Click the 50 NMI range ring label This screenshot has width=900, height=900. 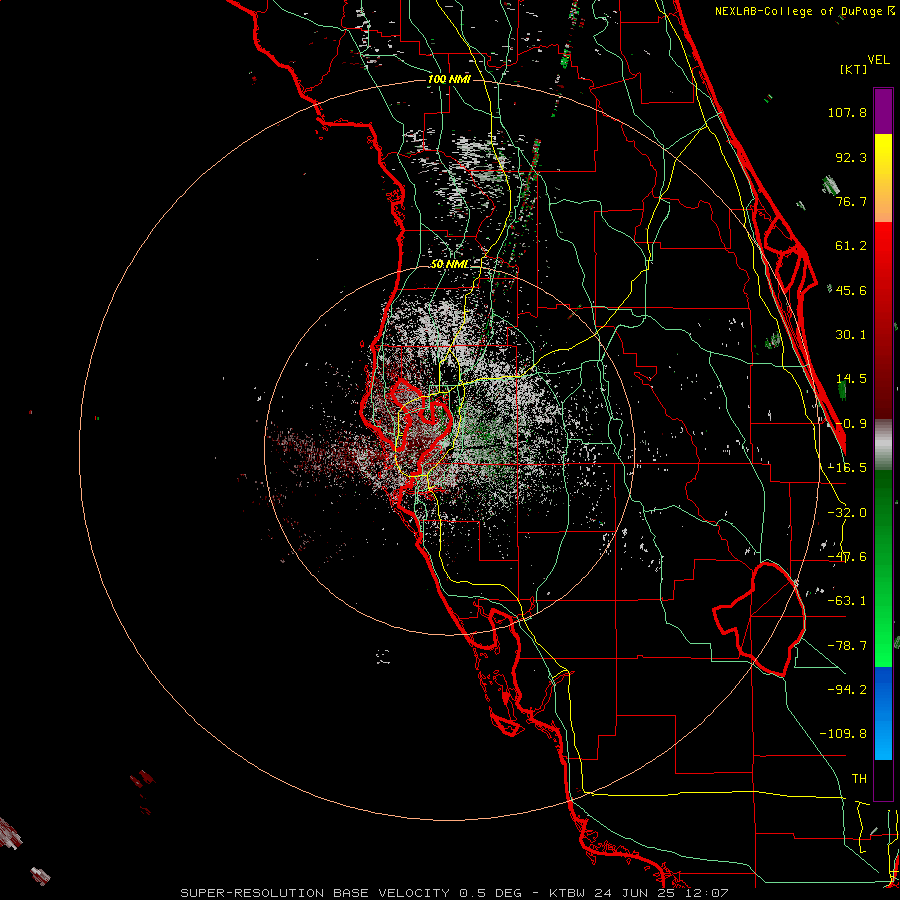point(450,264)
